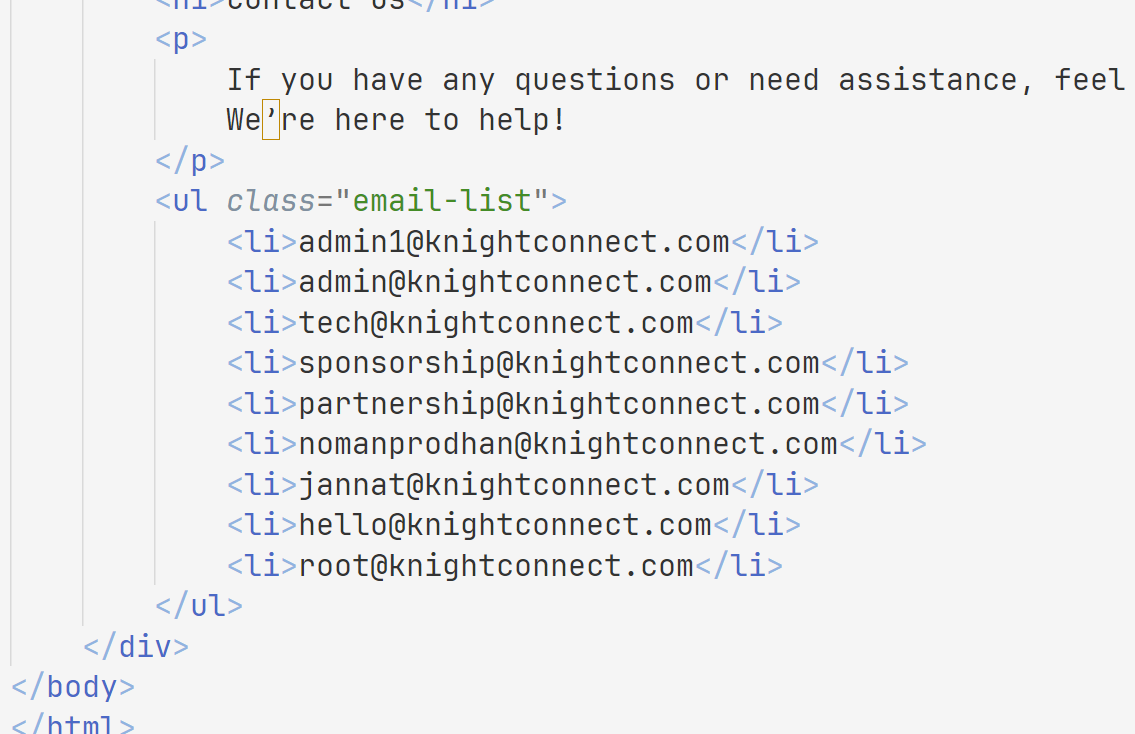The height and width of the screenshot is (734, 1135).
Task: Put caret in hello@knightconnect.com
Action: pyautogui.click(x=505, y=525)
